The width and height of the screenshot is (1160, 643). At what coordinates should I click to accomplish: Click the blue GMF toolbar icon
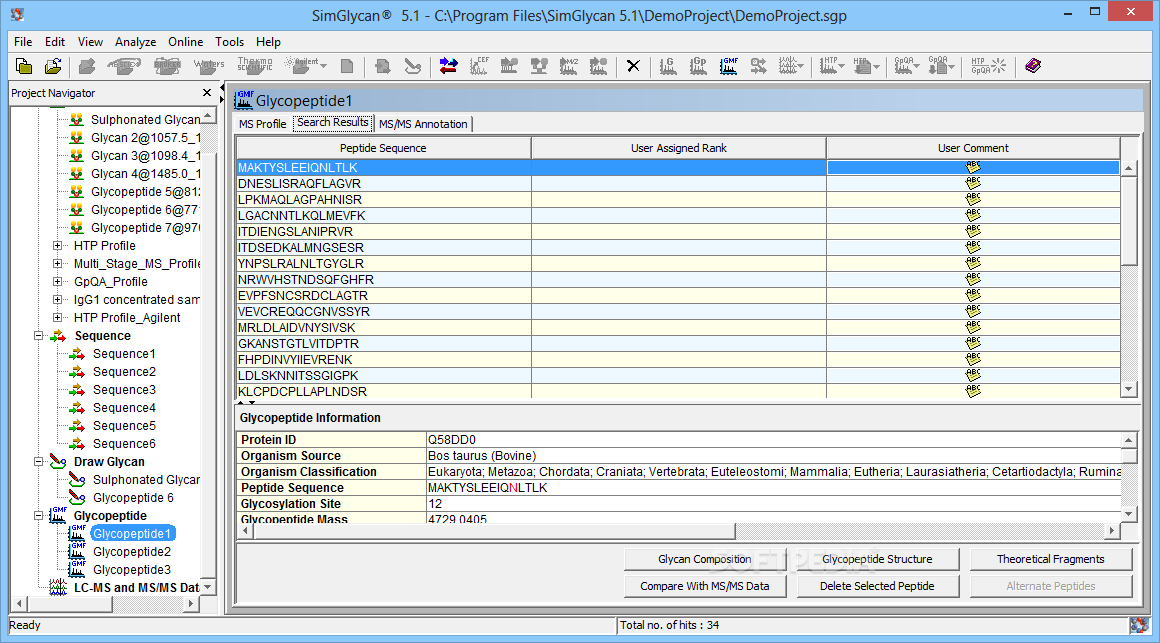[729, 67]
